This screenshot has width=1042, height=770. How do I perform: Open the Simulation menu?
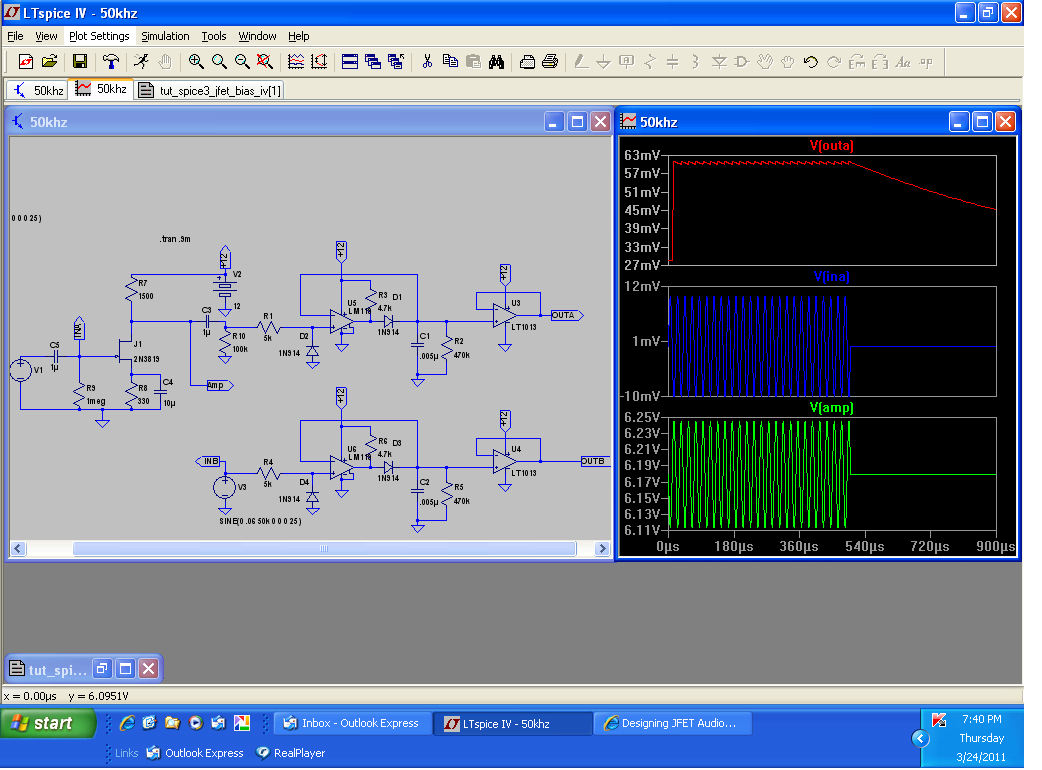pyautogui.click(x=165, y=36)
